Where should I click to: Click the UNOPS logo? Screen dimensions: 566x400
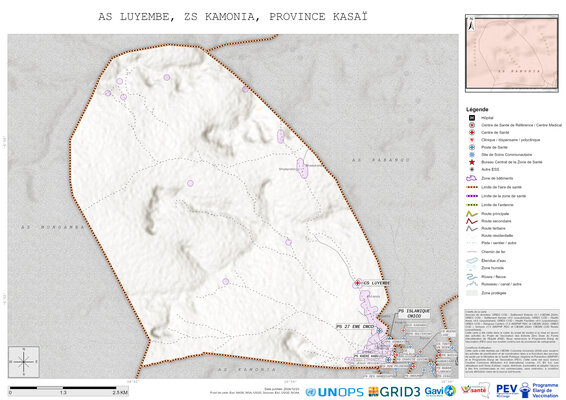tap(334, 392)
